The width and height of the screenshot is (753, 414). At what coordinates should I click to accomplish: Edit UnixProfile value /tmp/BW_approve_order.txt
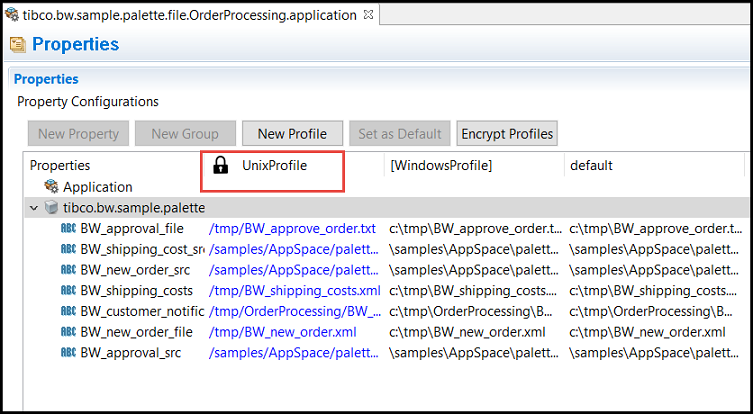pos(292,229)
